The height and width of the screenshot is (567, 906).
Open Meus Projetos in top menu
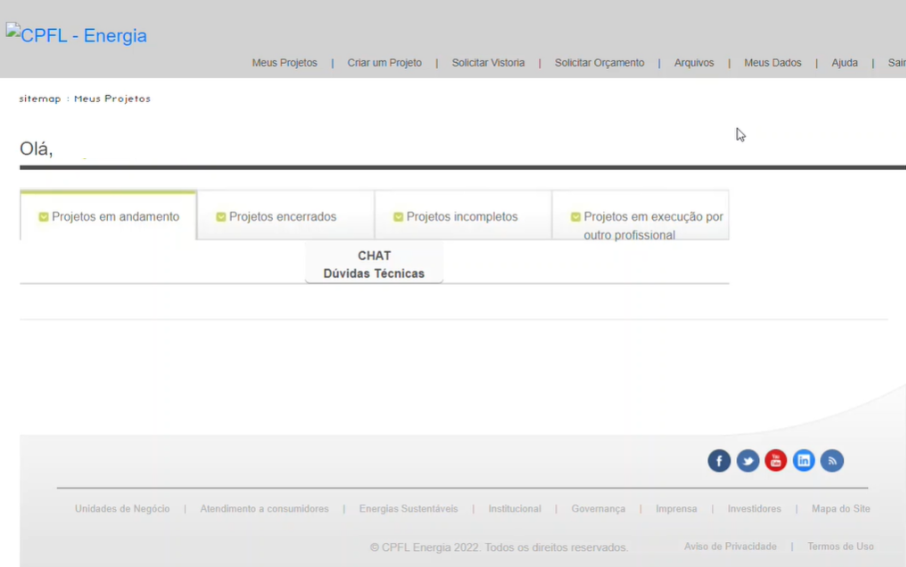click(284, 62)
